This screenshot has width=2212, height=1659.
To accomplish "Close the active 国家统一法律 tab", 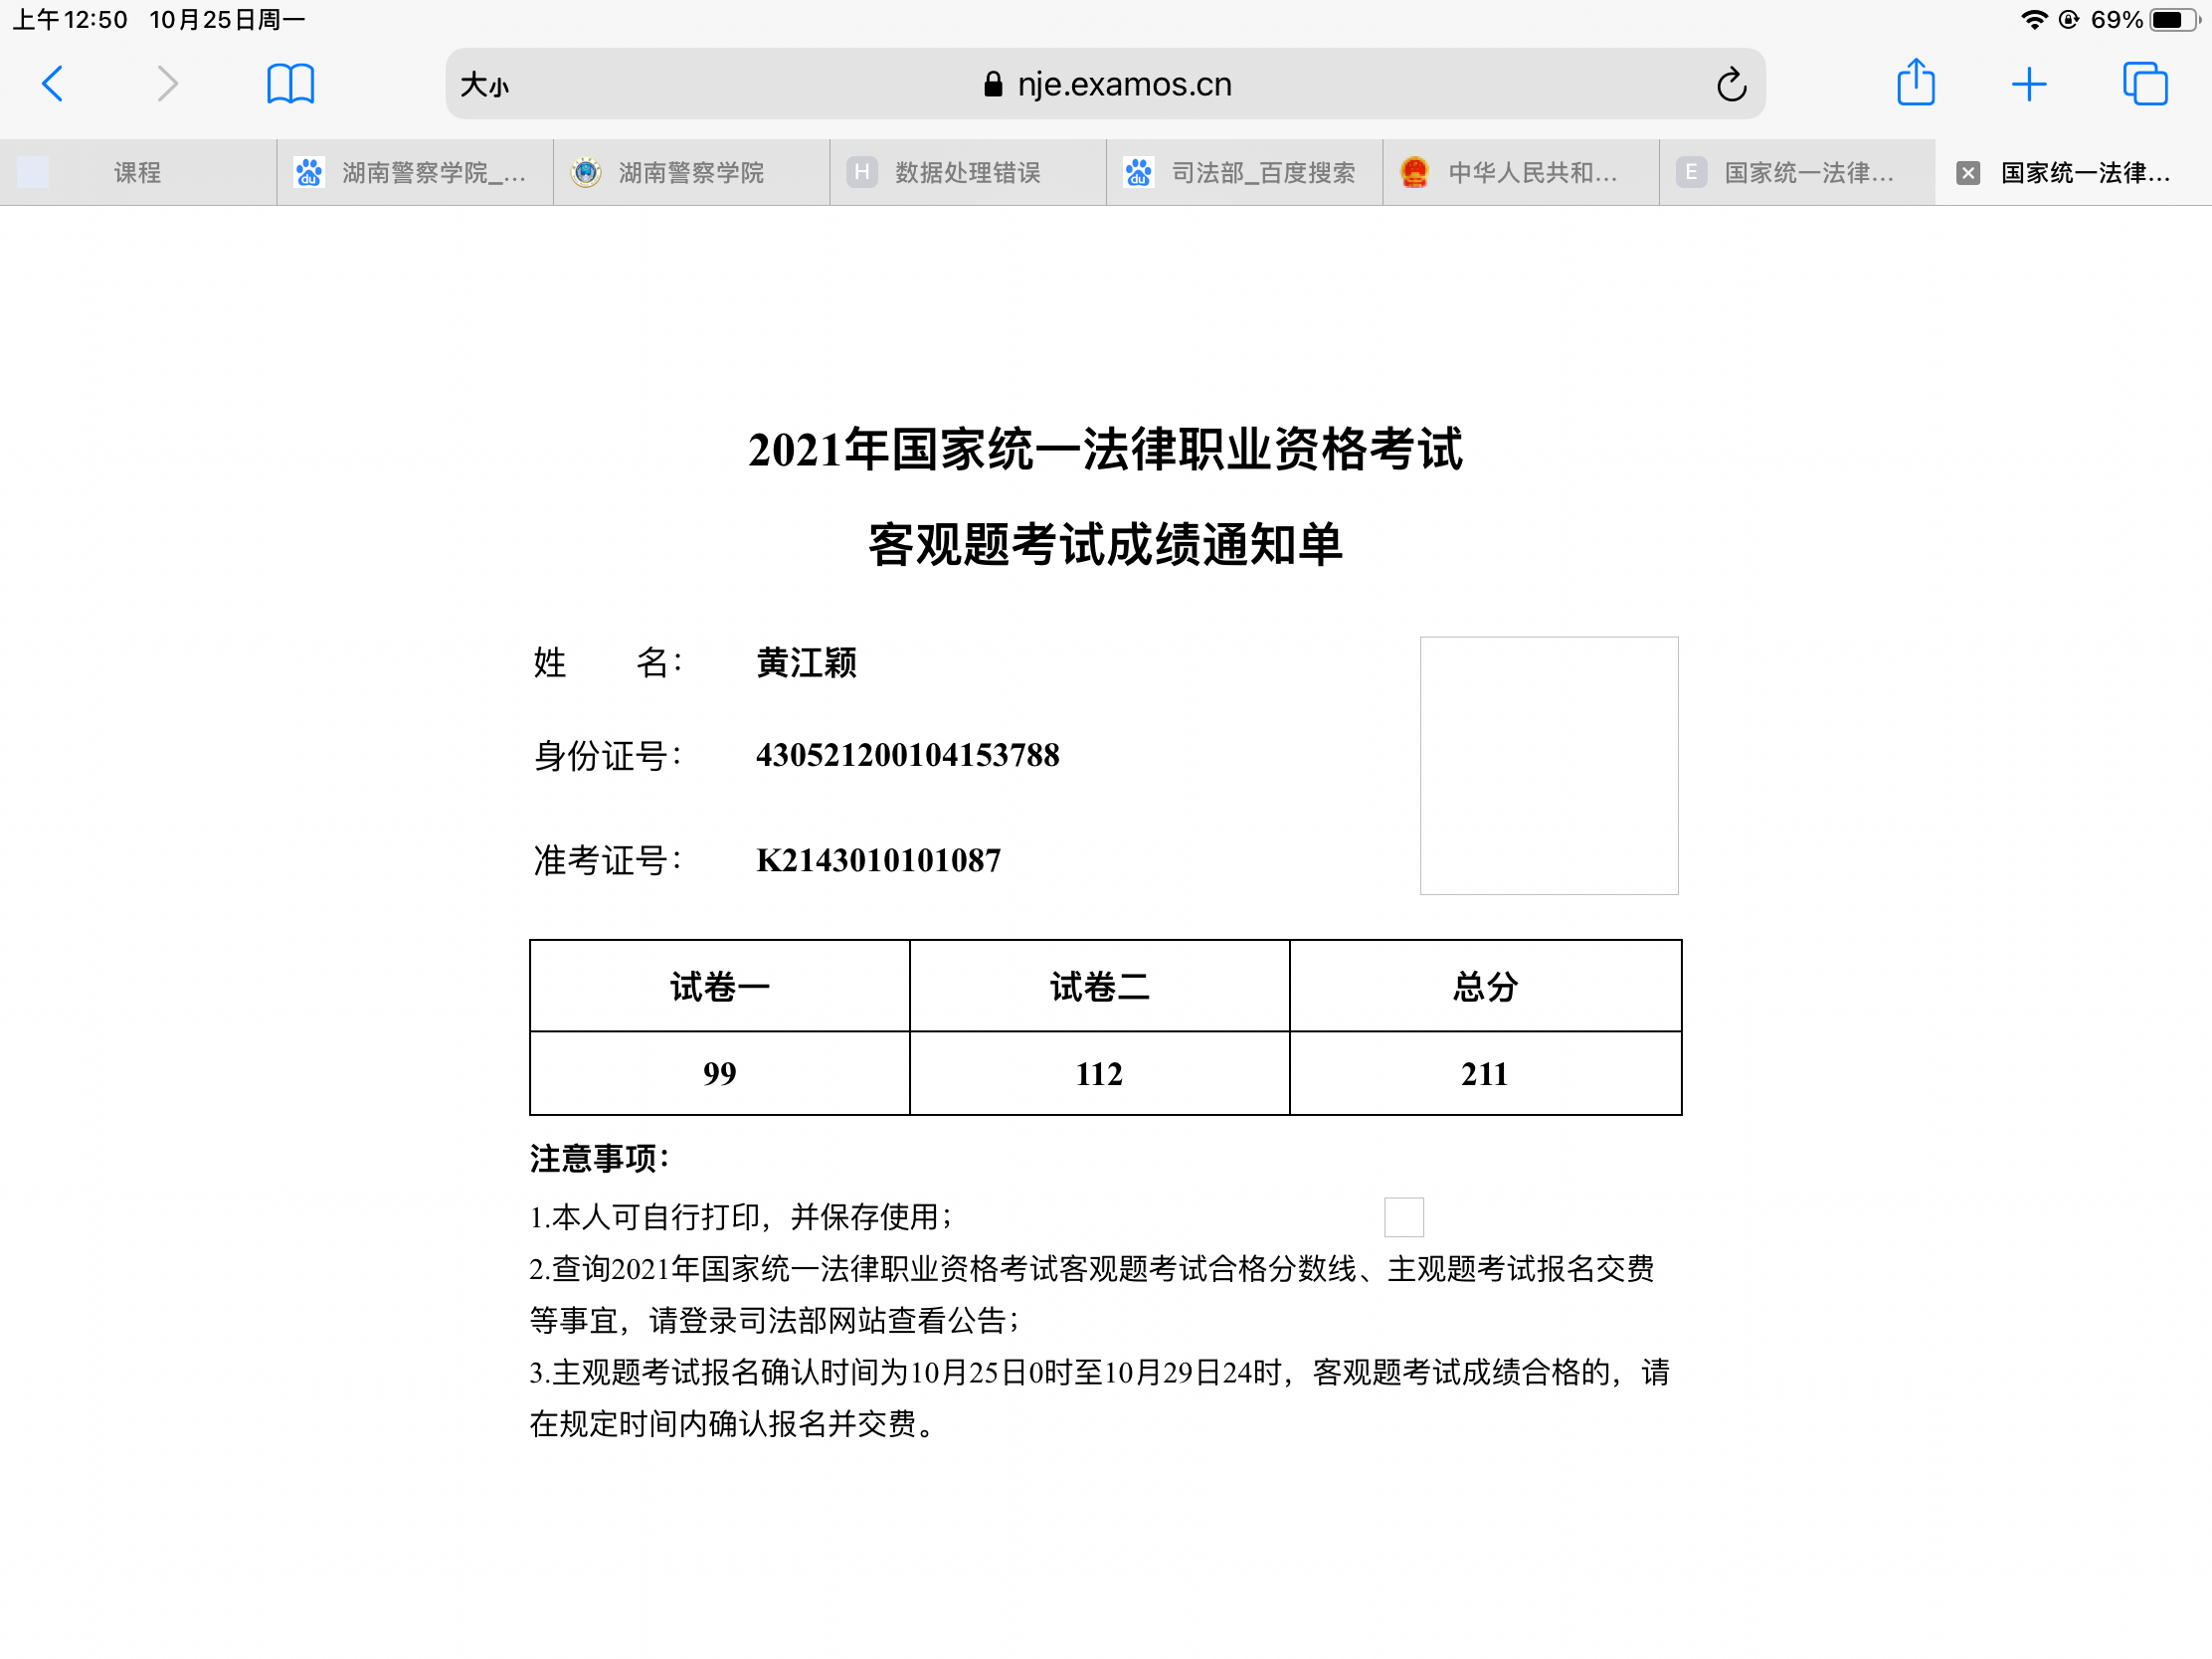I will [1967, 173].
